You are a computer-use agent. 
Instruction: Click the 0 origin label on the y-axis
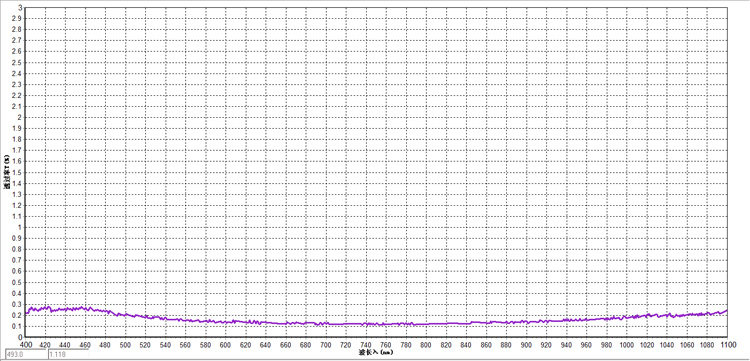click(x=20, y=338)
